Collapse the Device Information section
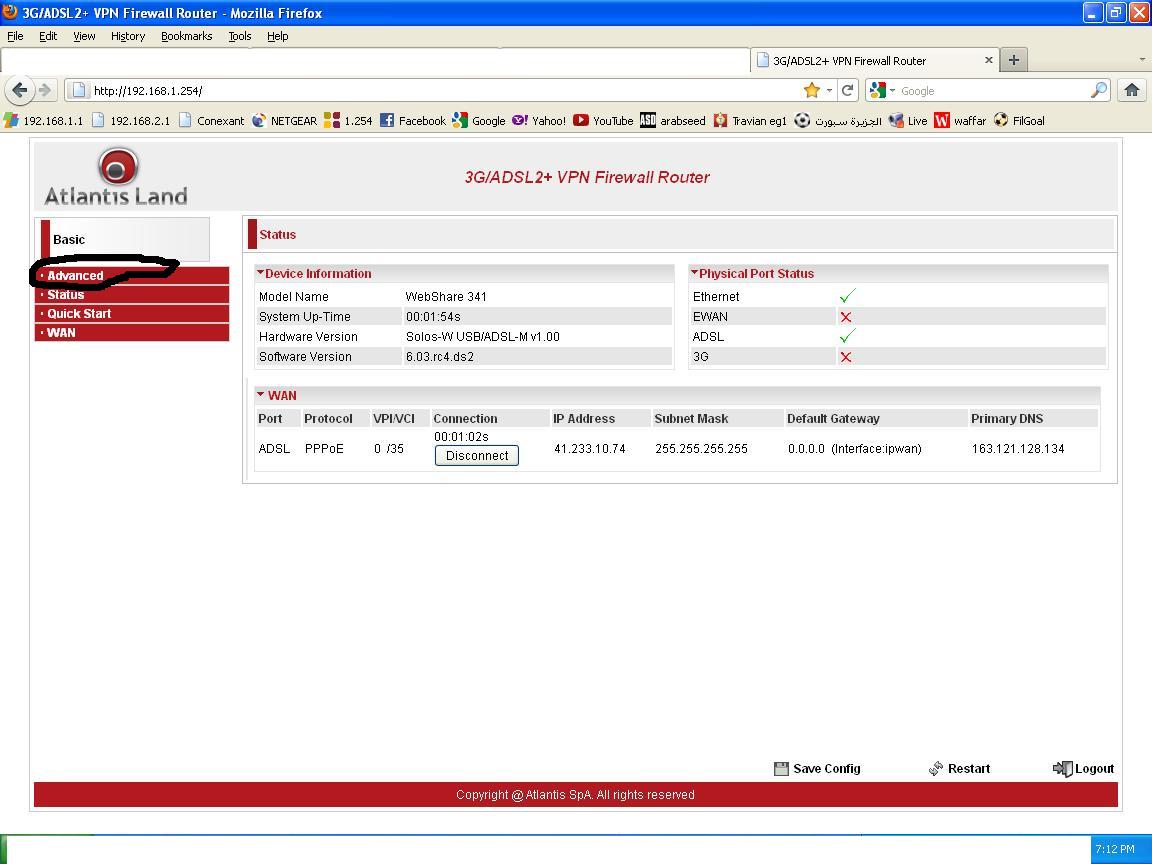Screen dimensions: 1152x864 click(x=260, y=273)
